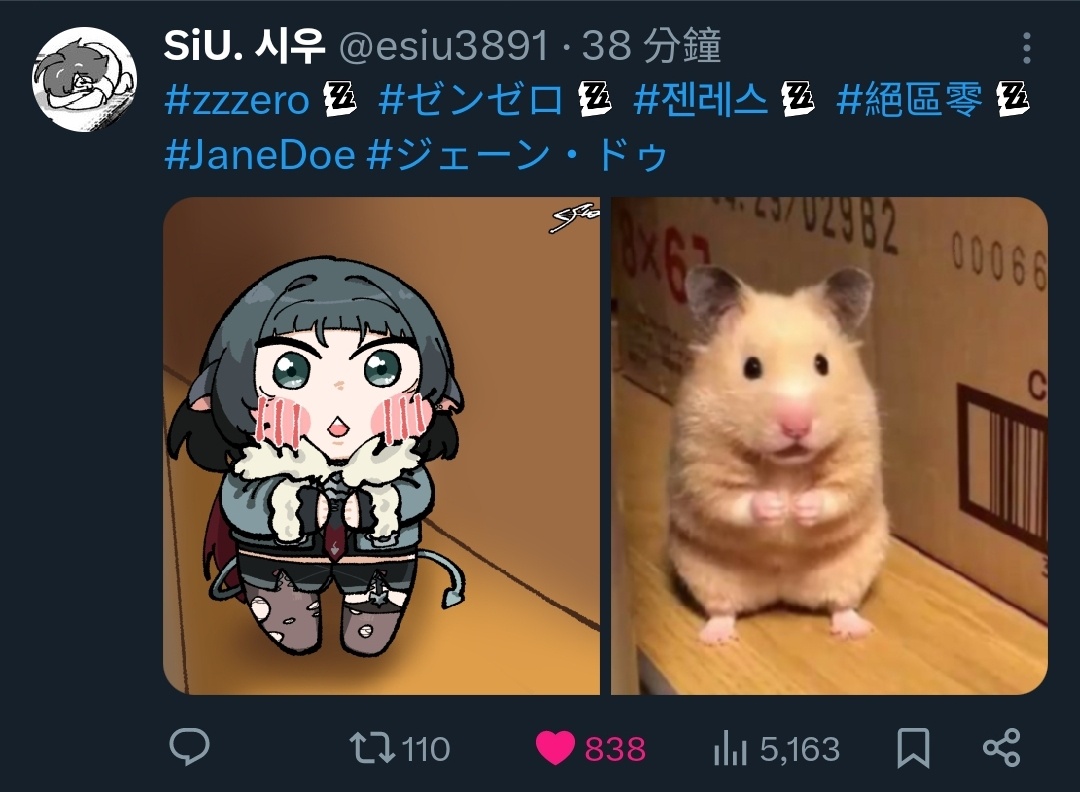The width and height of the screenshot is (1080, 792).
Task: Open the #젠레스 hashtag
Action: tap(700, 101)
